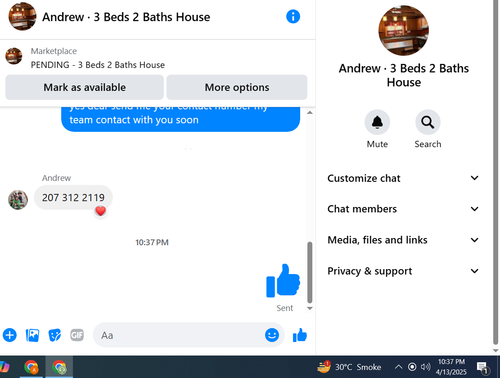Click the blue 'team contact with you soon' message
This screenshot has width=500, height=378.
(180, 119)
